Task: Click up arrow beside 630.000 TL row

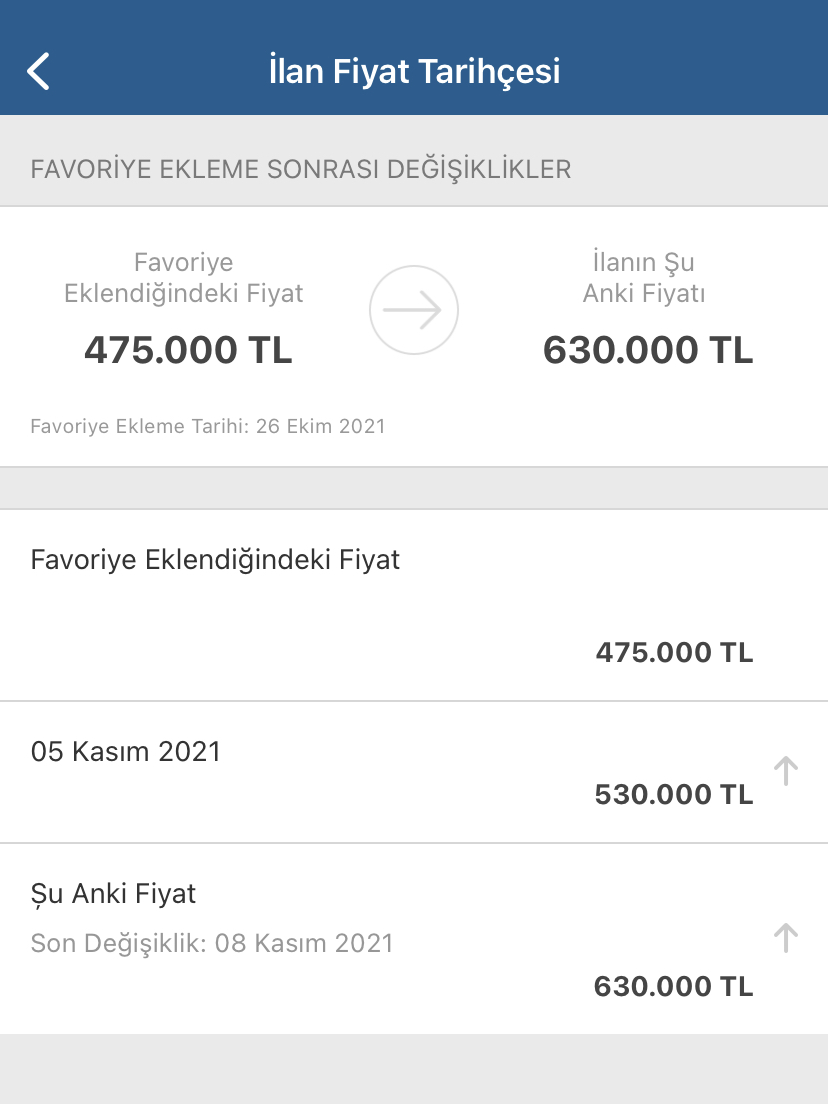Action: pyautogui.click(x=786, y=938)
